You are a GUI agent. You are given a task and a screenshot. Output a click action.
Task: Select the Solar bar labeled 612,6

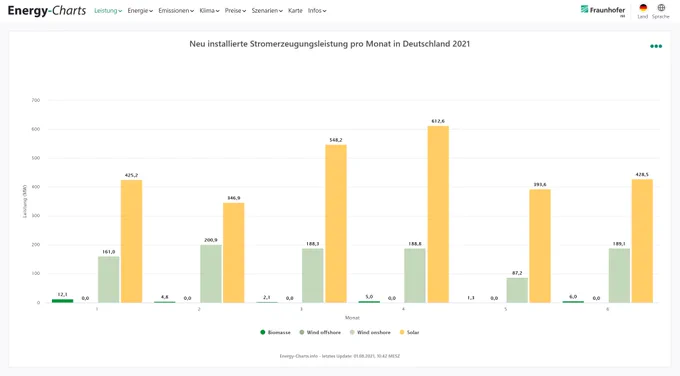click(x=438, y=214)
